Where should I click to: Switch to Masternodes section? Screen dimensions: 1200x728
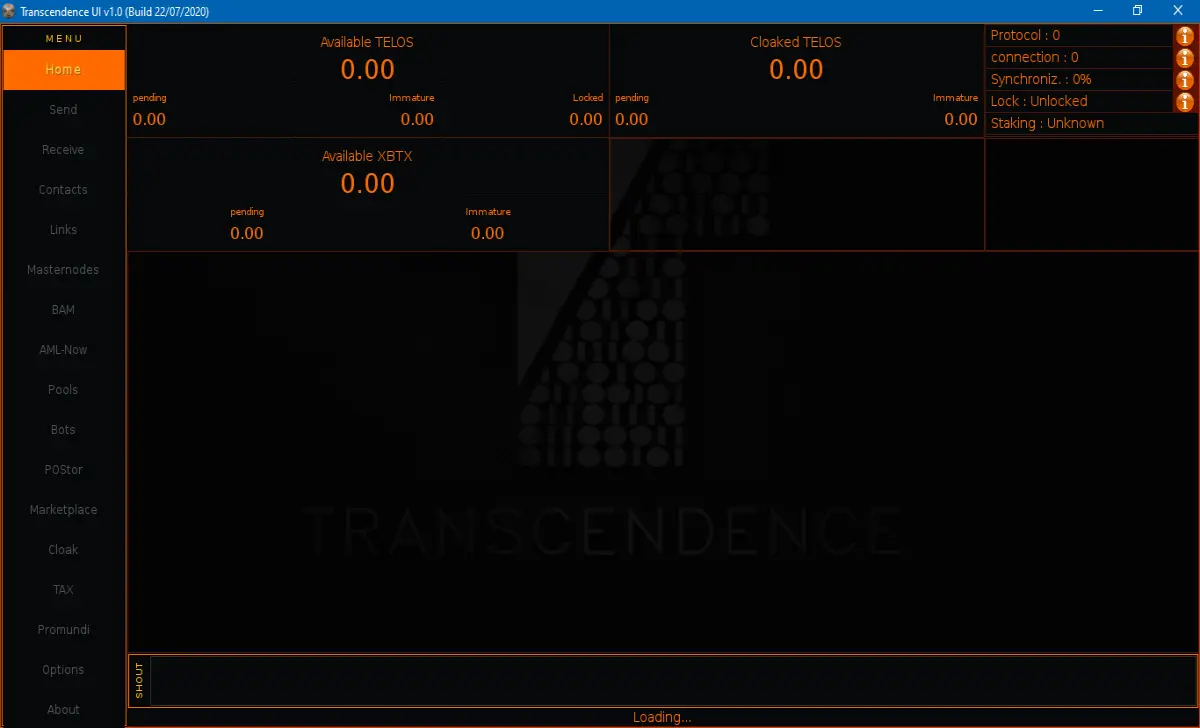pyautogui.click(x=63, y=270)
